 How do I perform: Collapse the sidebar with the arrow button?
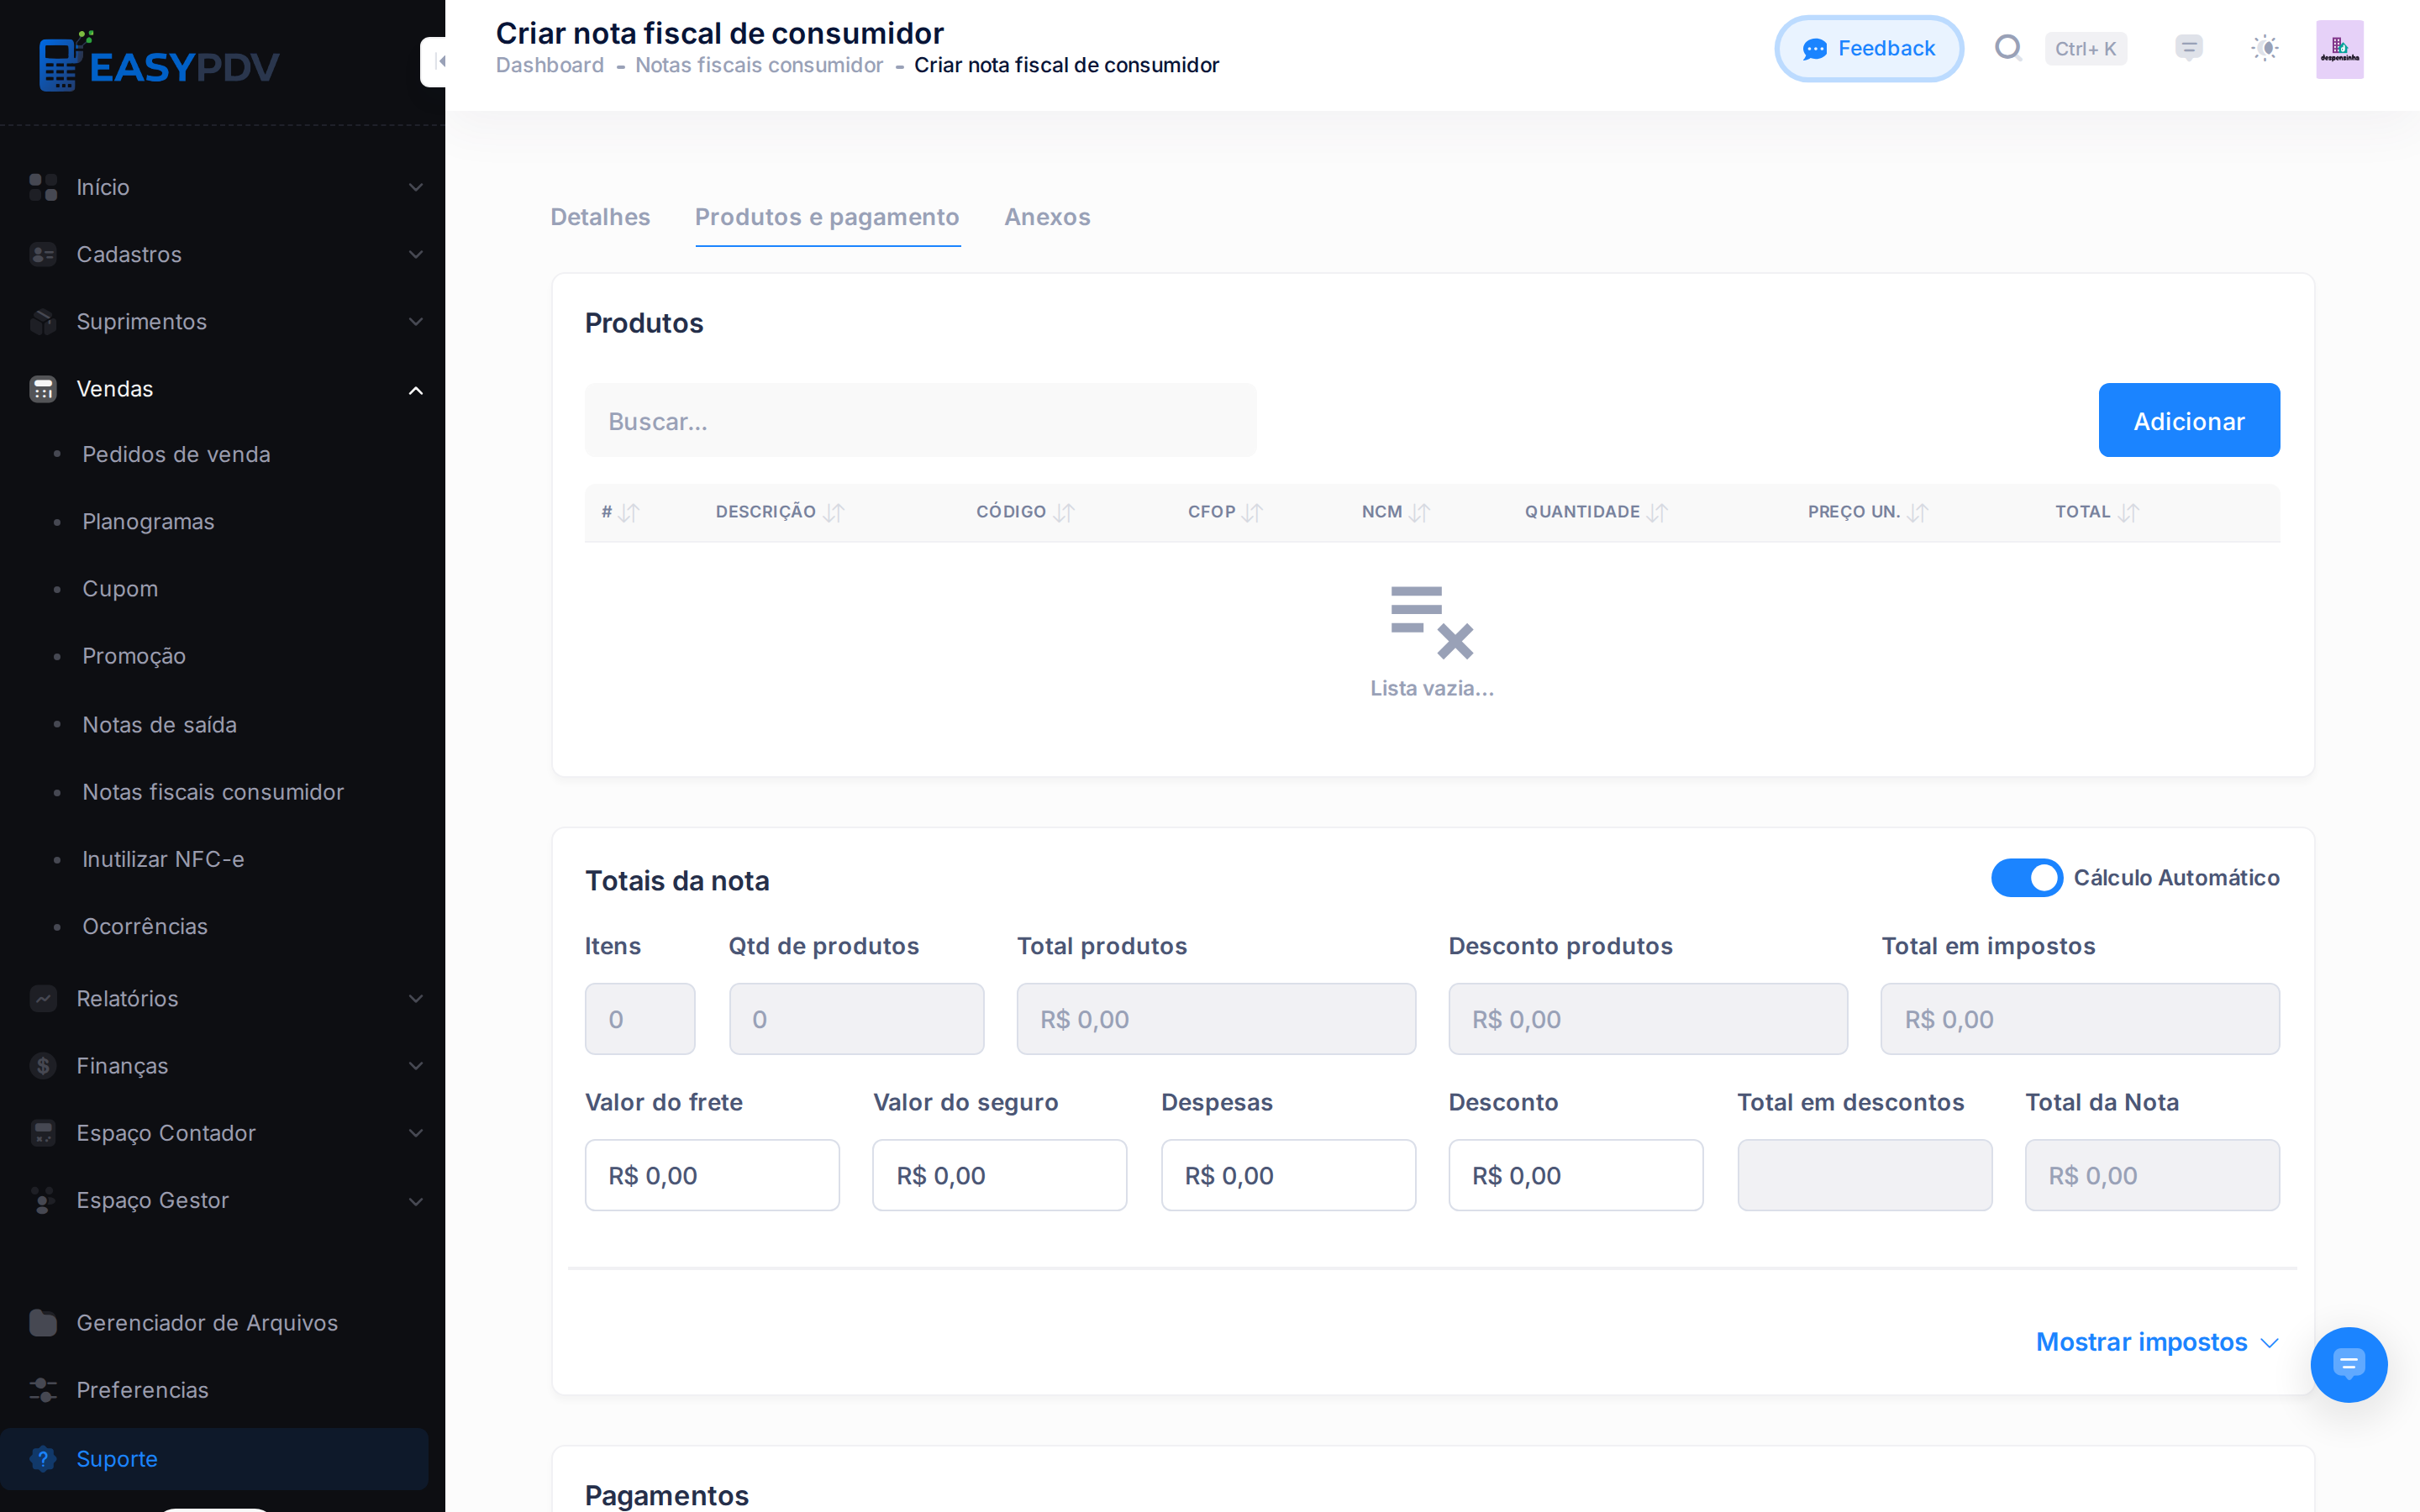(x=435, y=62)
